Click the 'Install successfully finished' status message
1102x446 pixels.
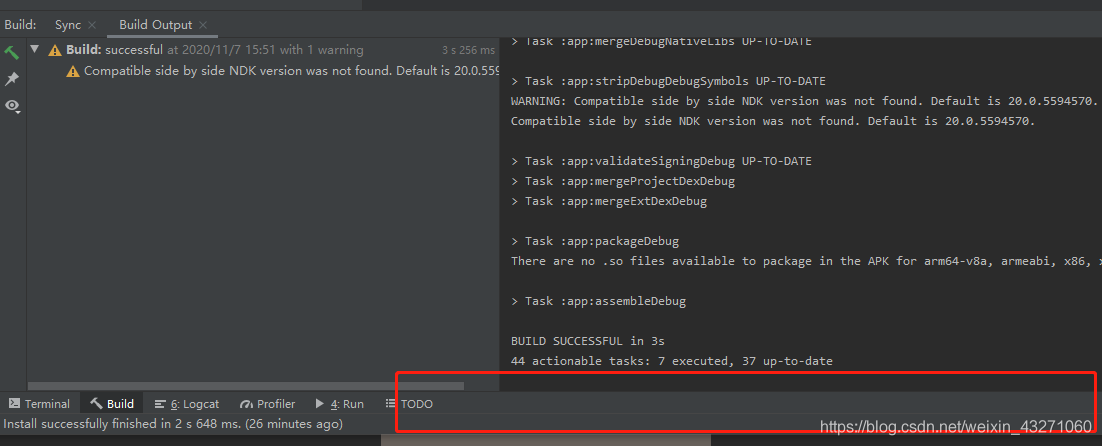(173, 424)
